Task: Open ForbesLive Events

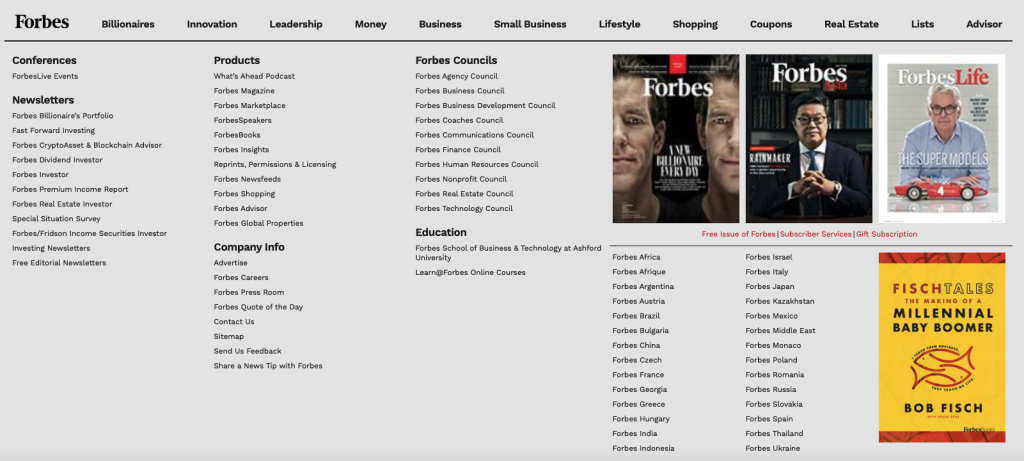Action: tap(45, 76)
